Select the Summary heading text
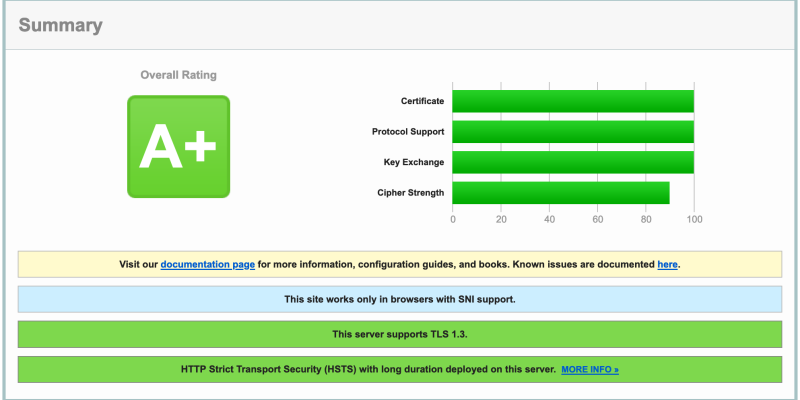800x400 pixels. pos(61,25)
